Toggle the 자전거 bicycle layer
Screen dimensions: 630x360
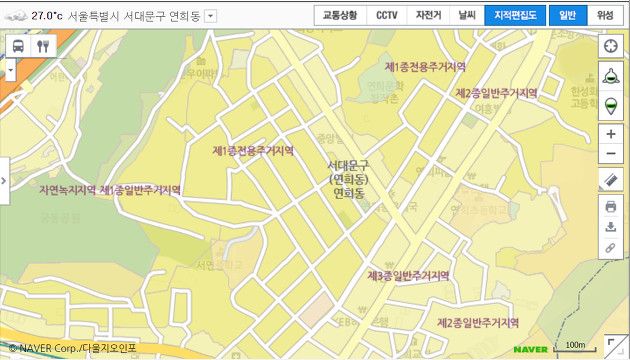coord(428,15)
